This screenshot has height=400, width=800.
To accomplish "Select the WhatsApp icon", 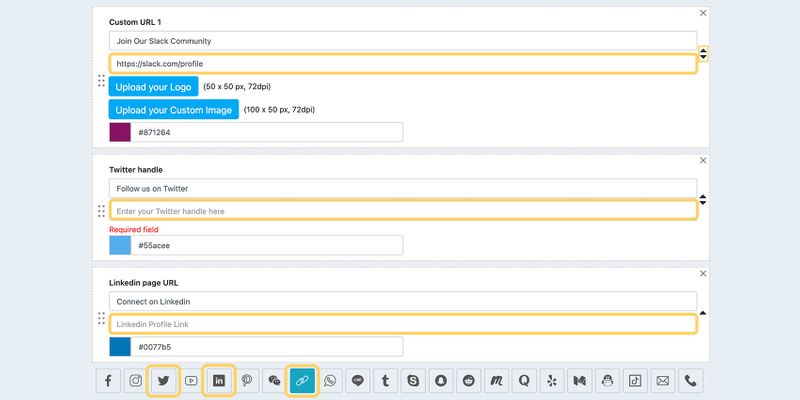I will point(330,380).
